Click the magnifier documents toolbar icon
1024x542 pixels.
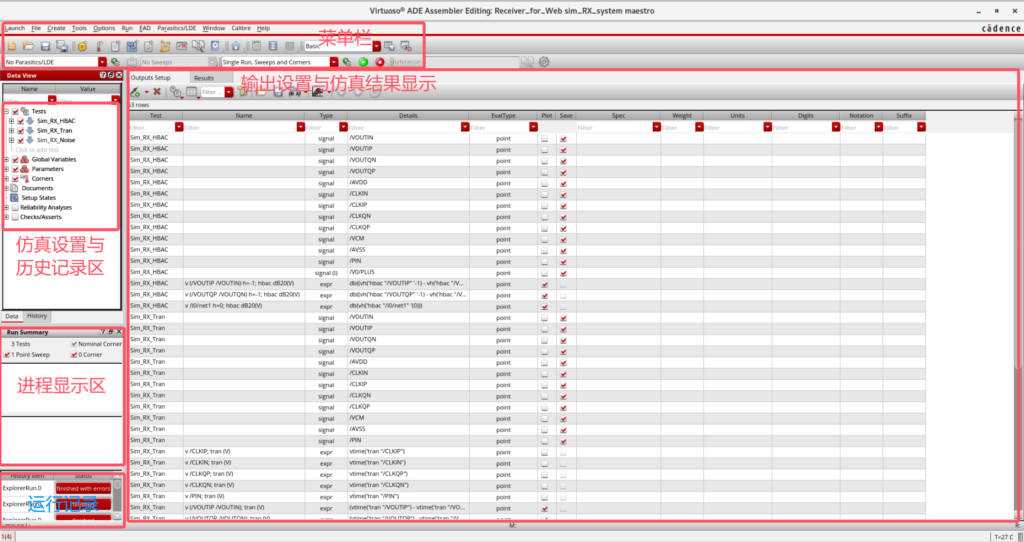click(x=199, y=46)
